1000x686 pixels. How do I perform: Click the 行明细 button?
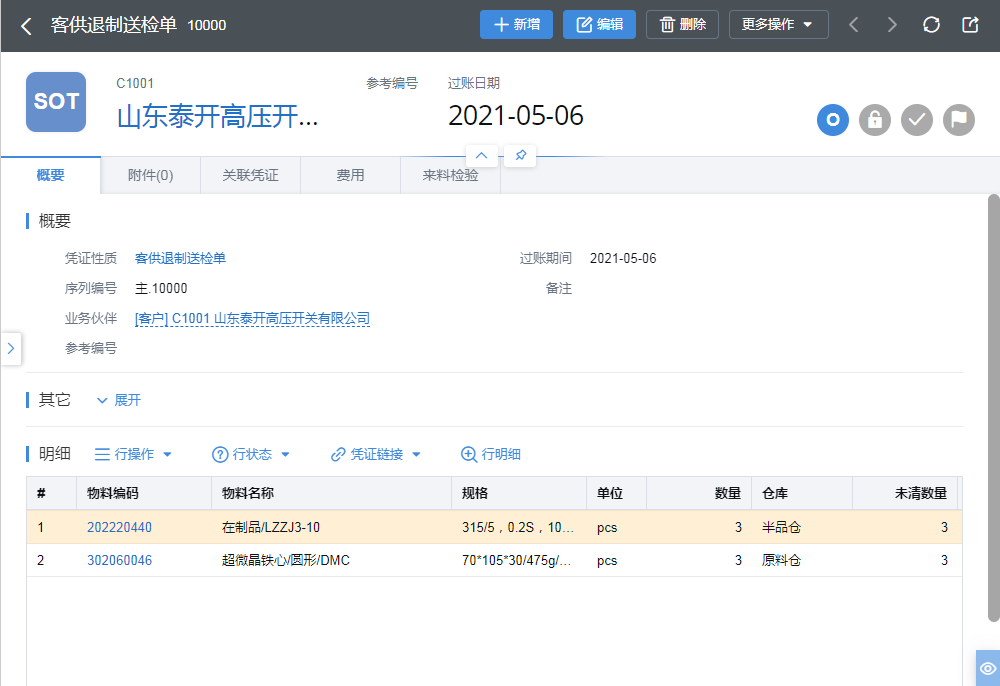click(490, 454)
